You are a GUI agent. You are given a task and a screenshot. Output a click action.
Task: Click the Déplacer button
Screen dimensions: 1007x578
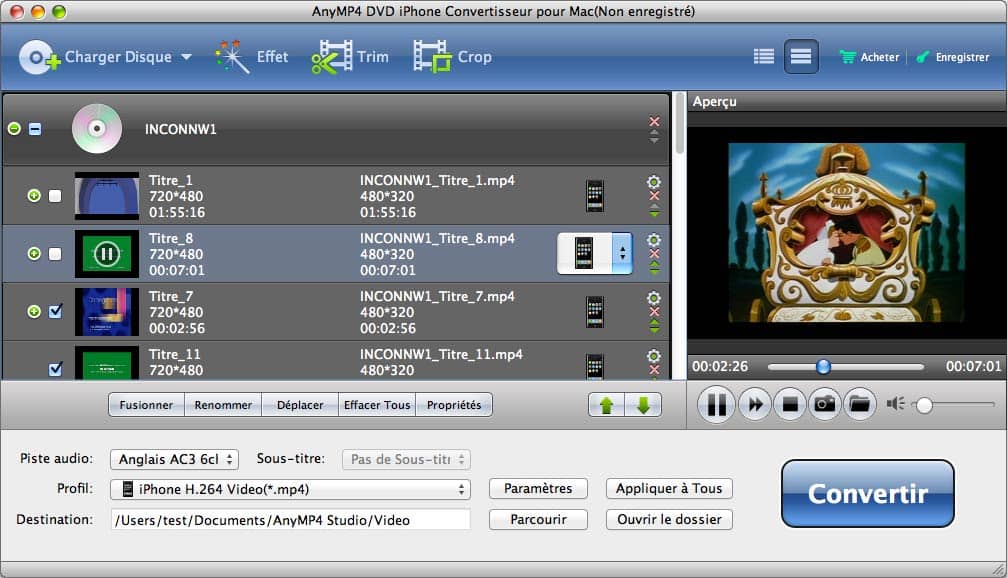[300, 405]
